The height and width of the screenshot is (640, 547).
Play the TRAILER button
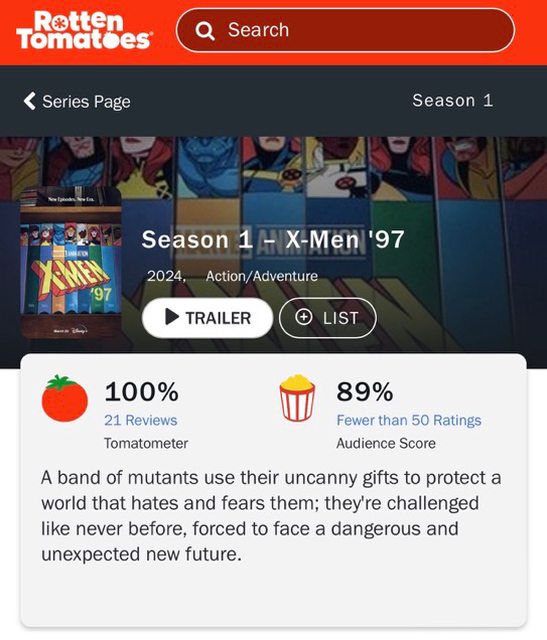(207, 318)
